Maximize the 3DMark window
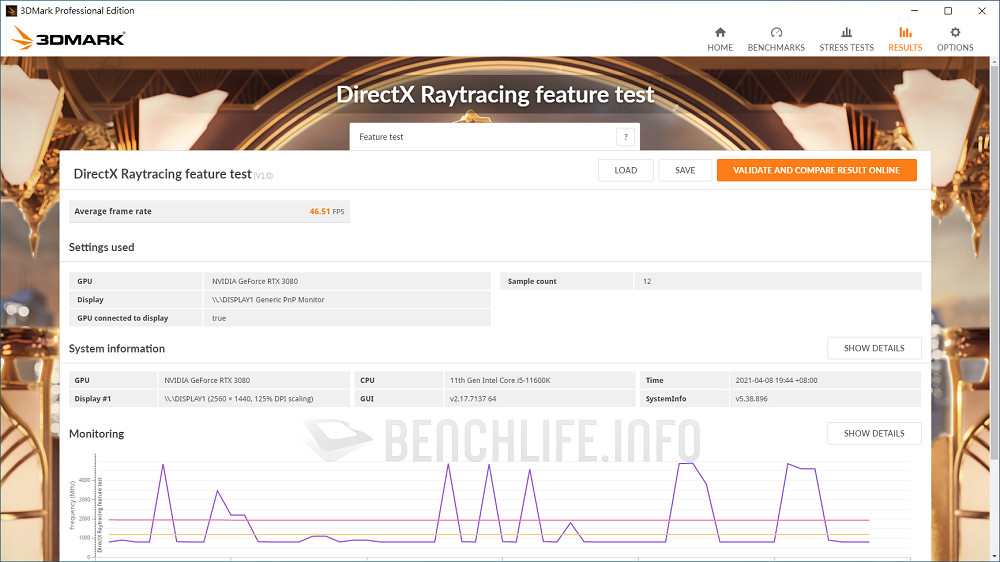 coord(948,11)
